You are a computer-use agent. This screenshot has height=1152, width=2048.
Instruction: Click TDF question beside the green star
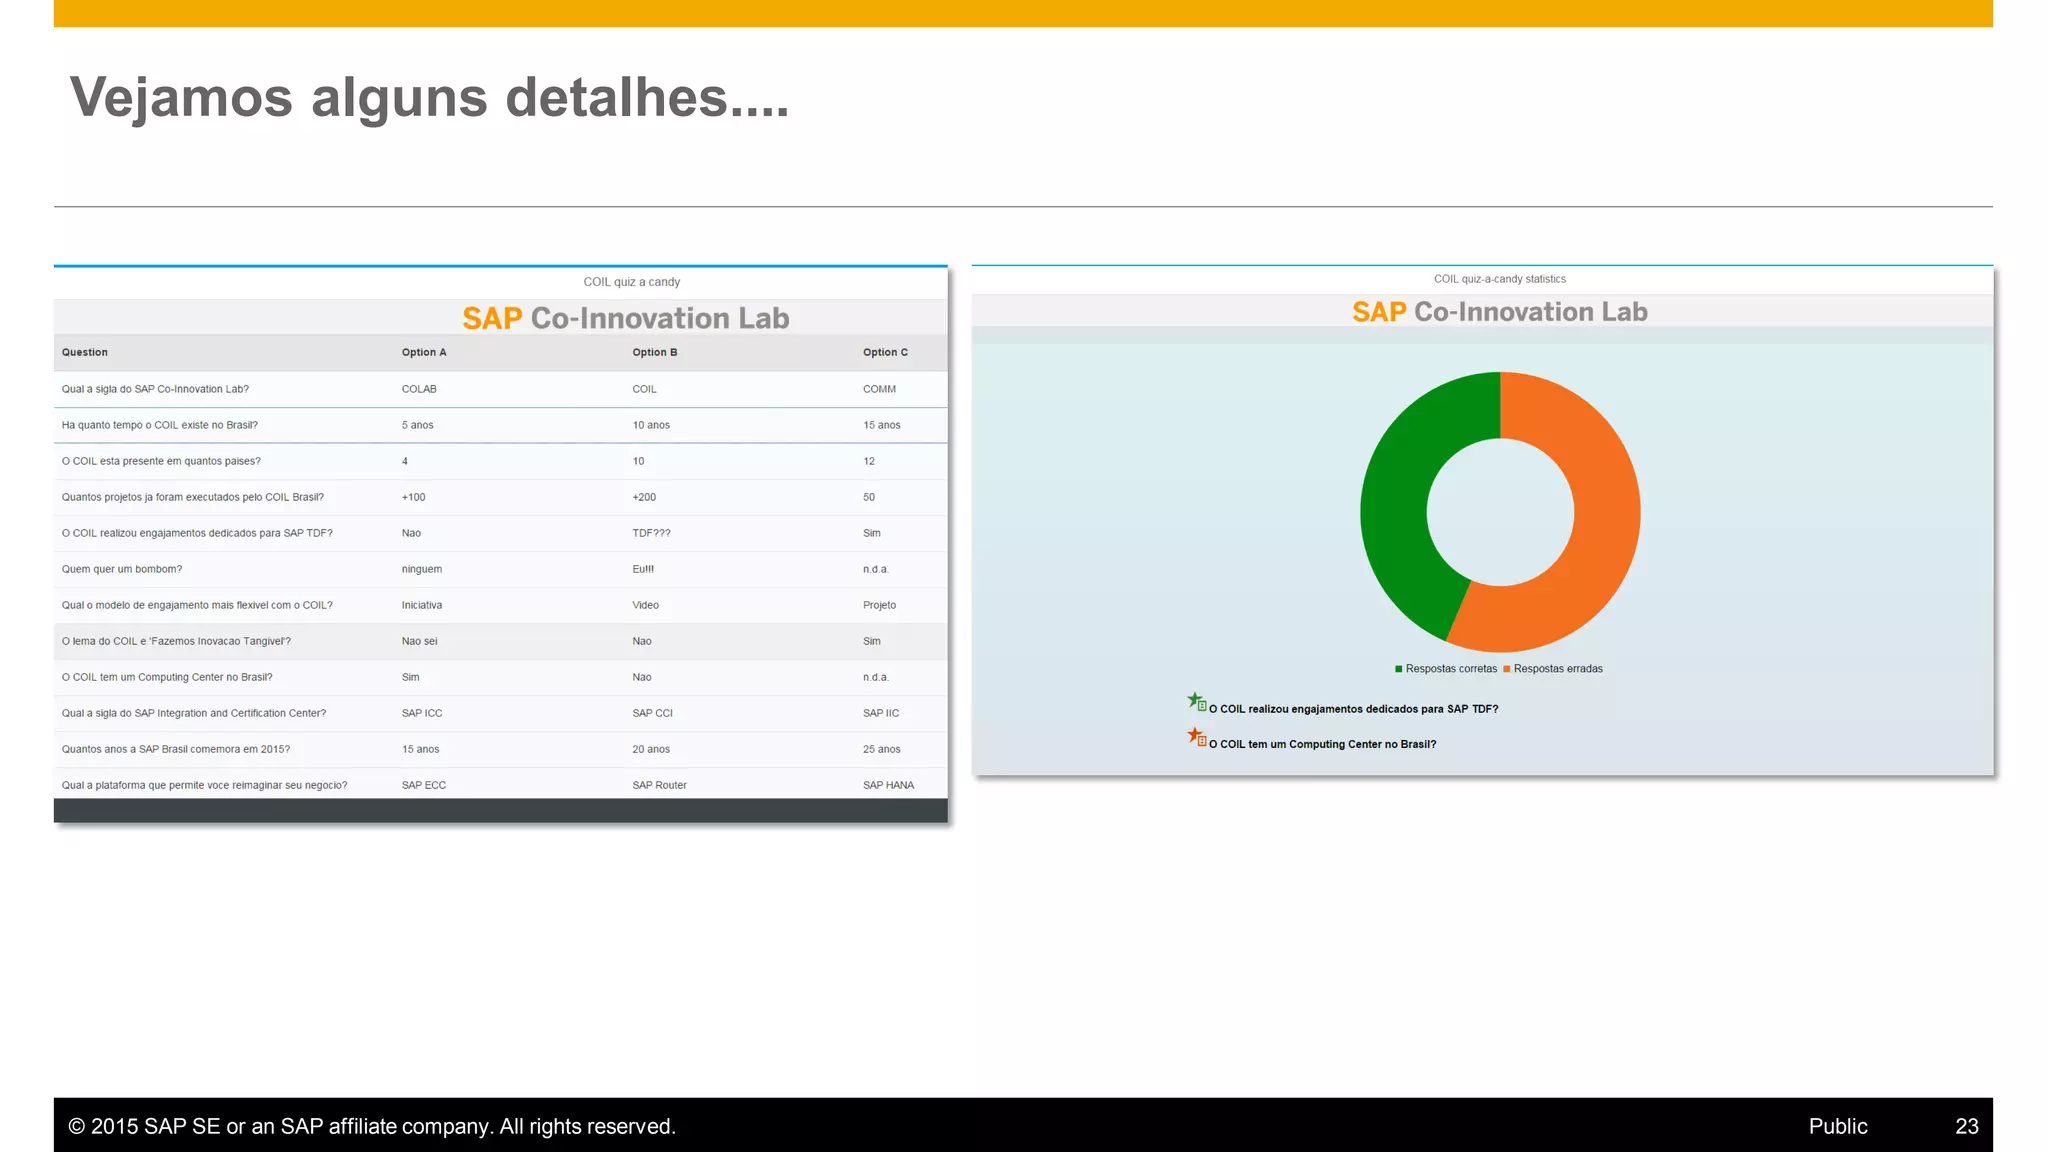[x=1354, y=709]
